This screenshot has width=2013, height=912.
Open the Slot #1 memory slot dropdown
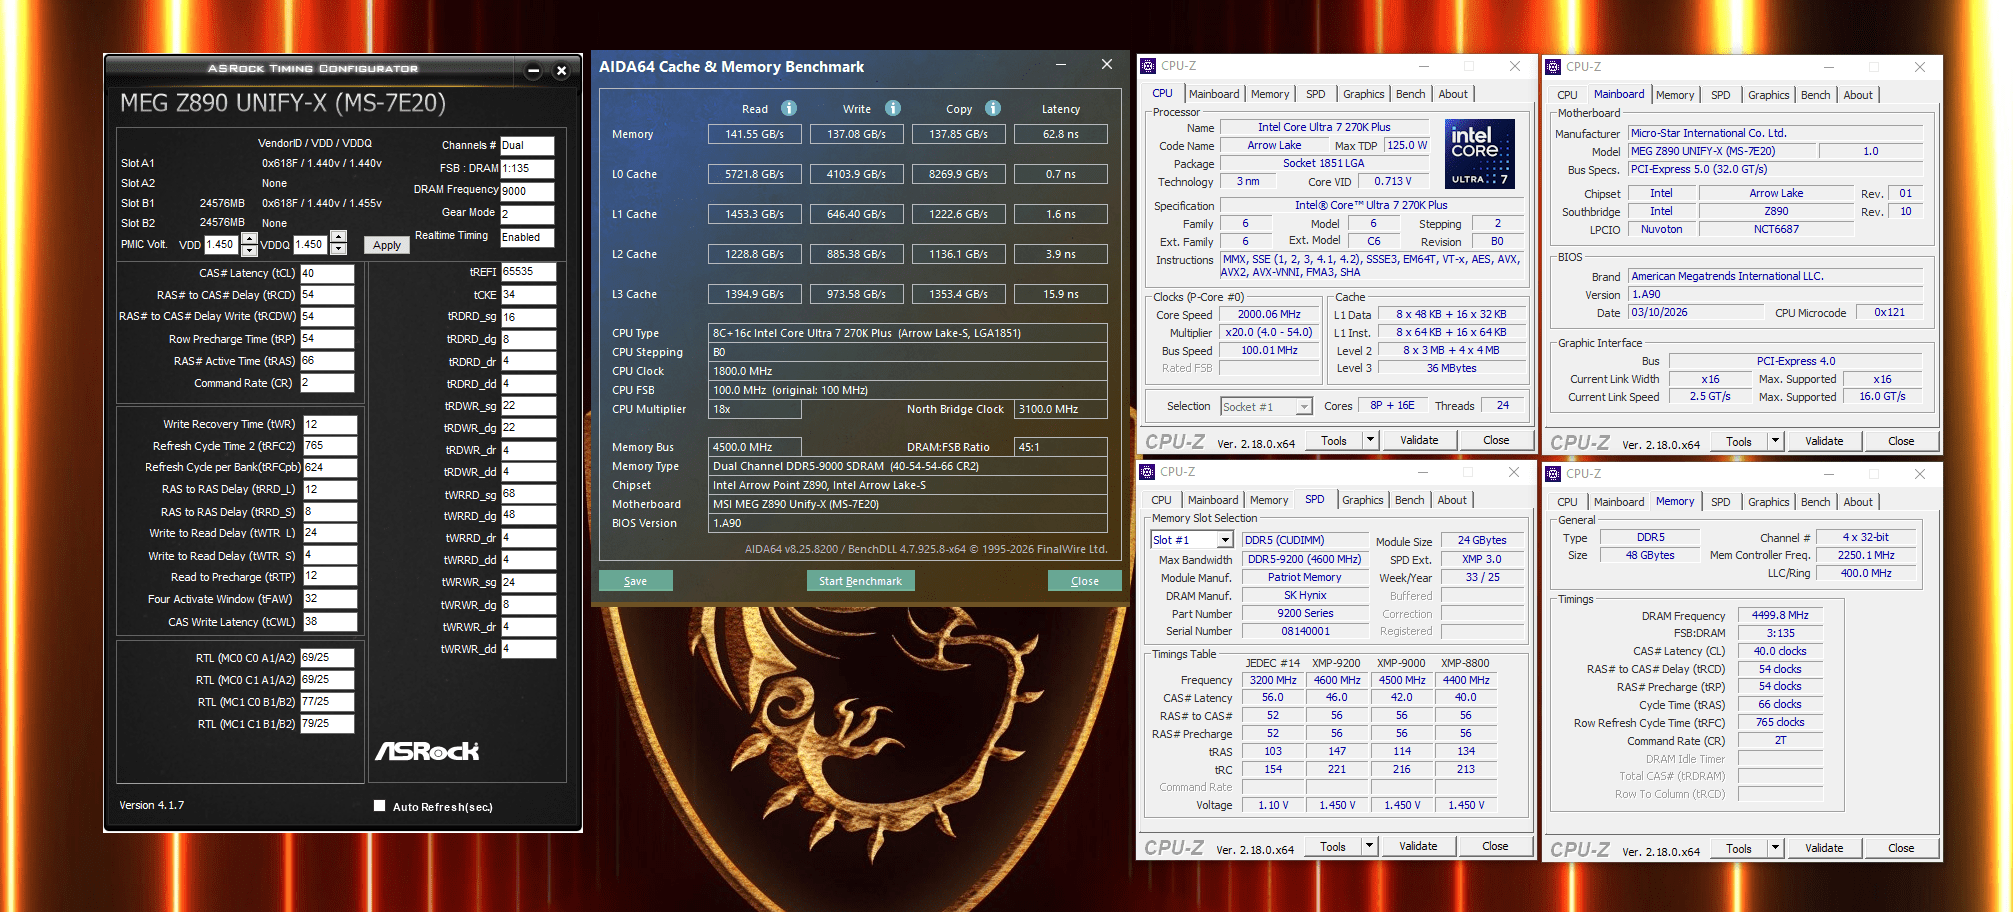[x=1226, y=540]
